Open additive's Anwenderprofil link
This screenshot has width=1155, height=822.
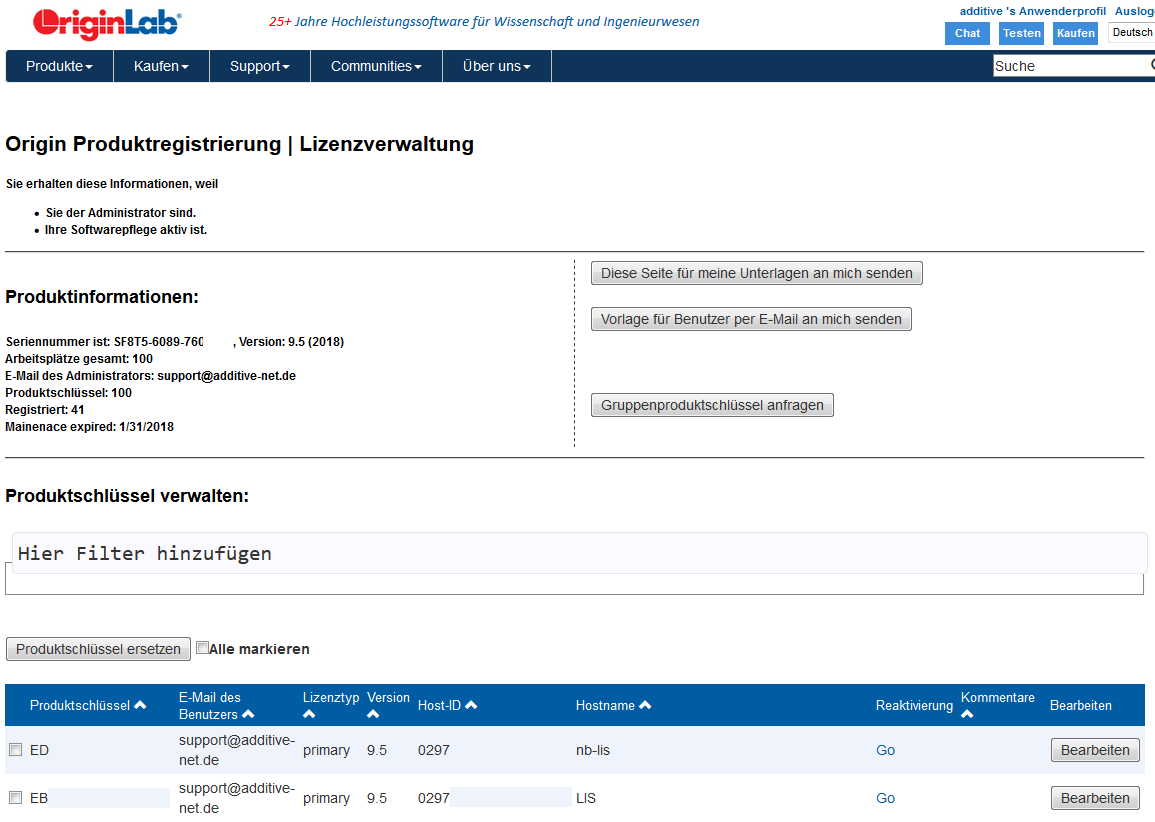click(x=1033, y=11)
